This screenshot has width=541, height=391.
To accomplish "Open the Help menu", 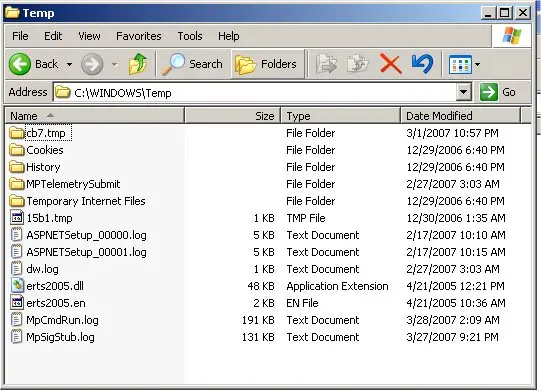I will [228, 36].
